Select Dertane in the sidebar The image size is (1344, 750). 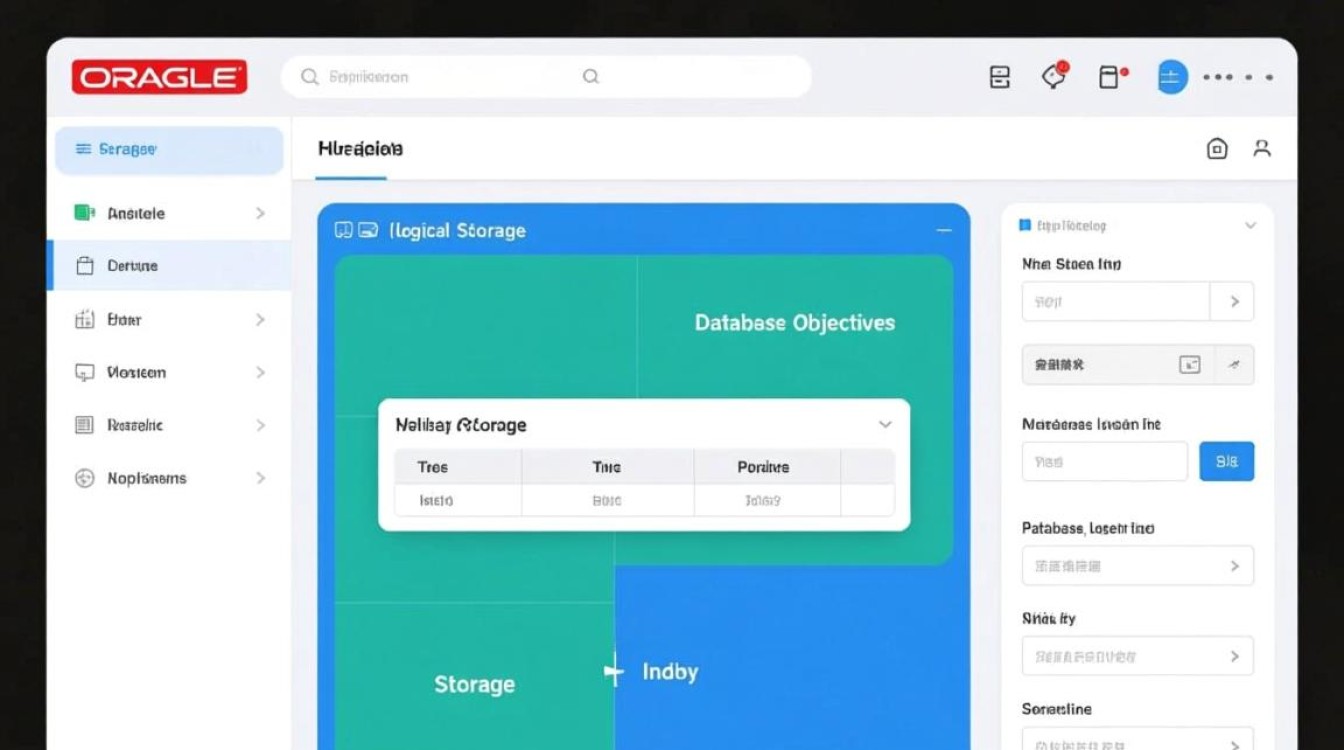(x=132, y=266)
